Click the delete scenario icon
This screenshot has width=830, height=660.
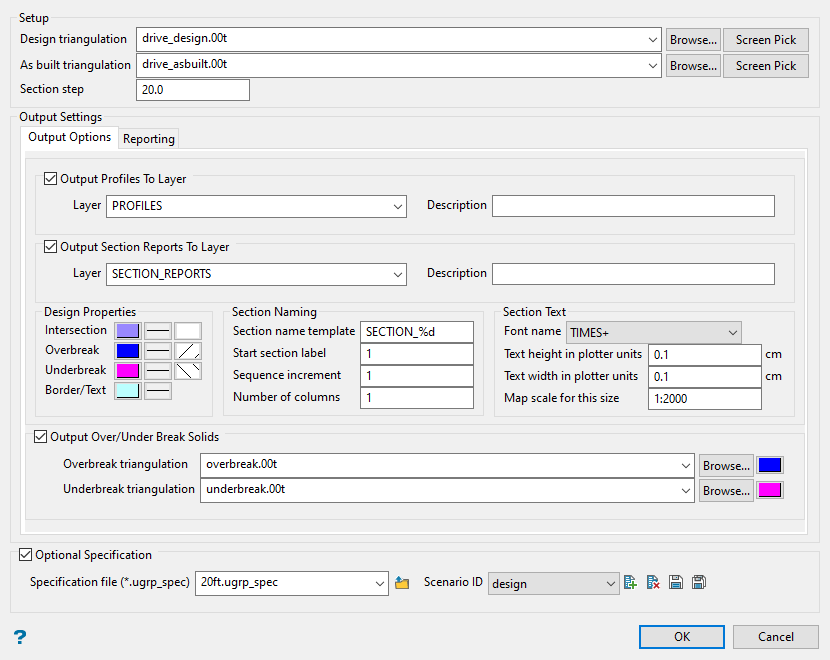point(653,583)
